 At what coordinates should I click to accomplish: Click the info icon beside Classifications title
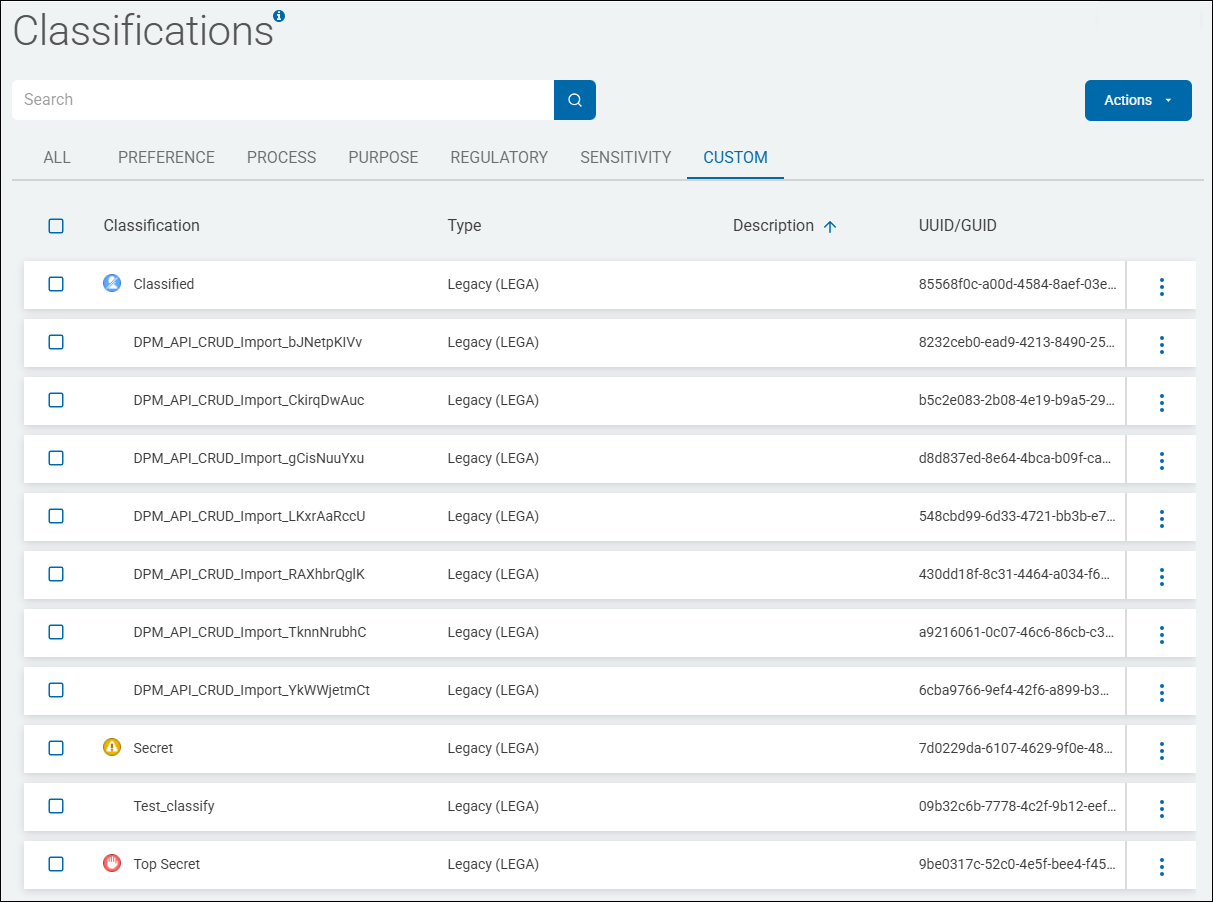click(x=279, y=16)
